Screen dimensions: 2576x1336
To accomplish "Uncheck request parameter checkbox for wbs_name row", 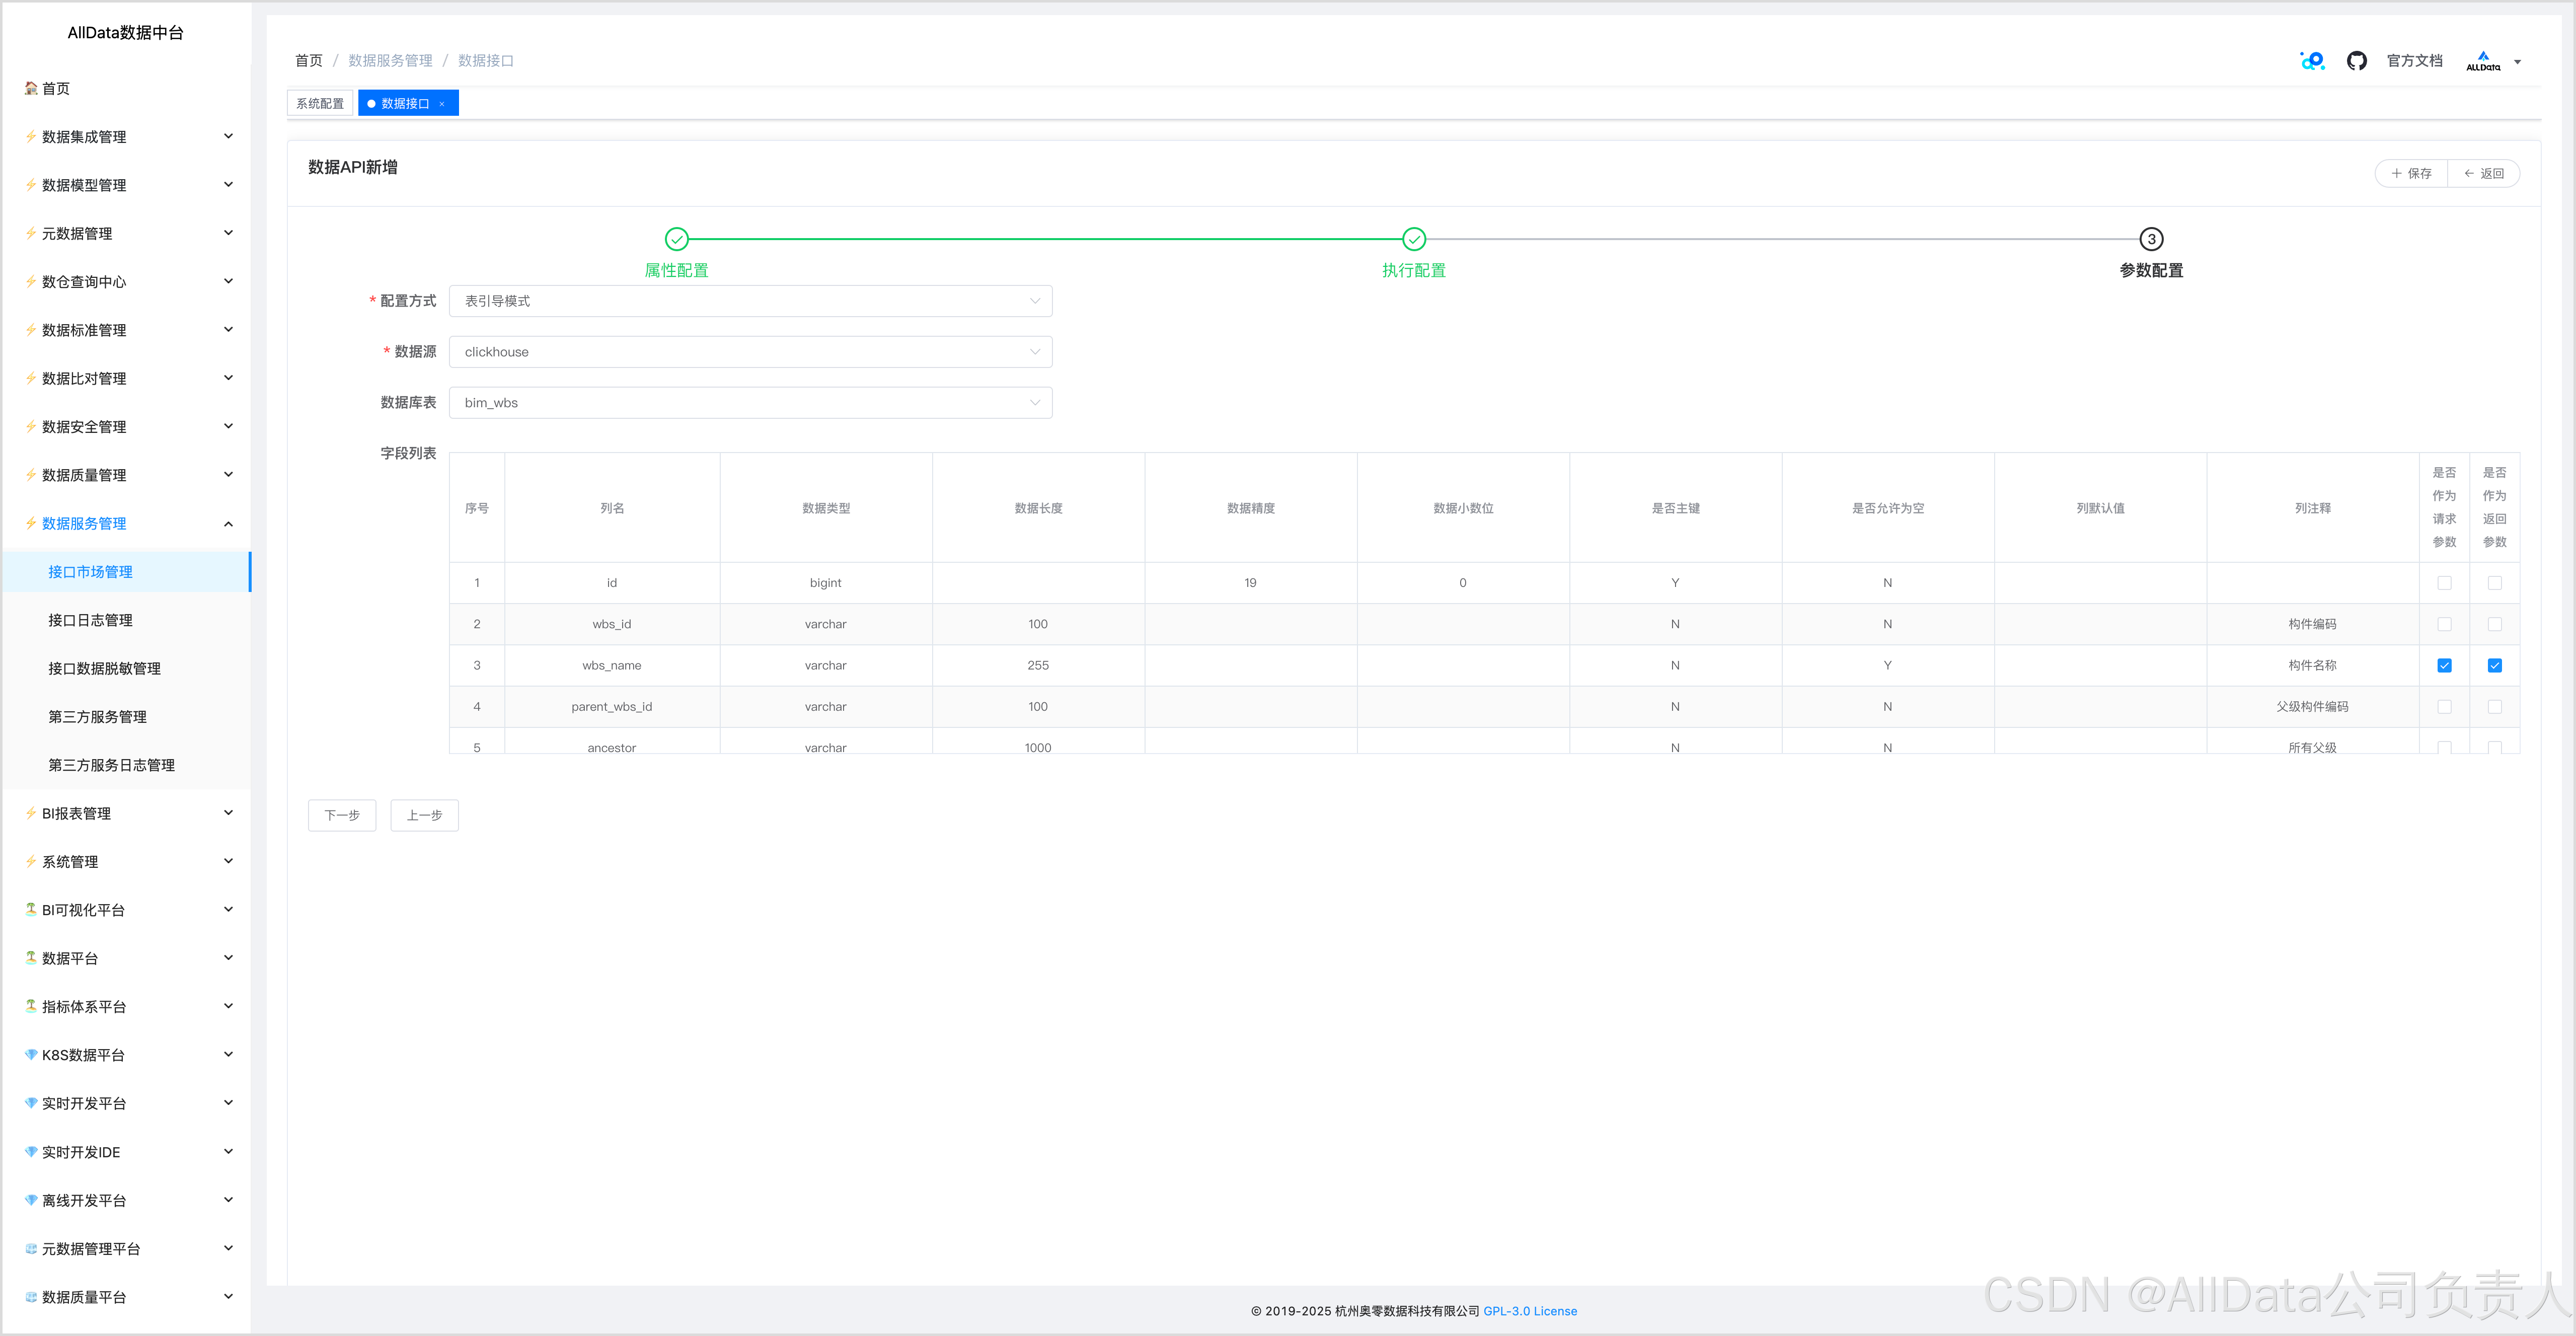I will click(2444, 666).
